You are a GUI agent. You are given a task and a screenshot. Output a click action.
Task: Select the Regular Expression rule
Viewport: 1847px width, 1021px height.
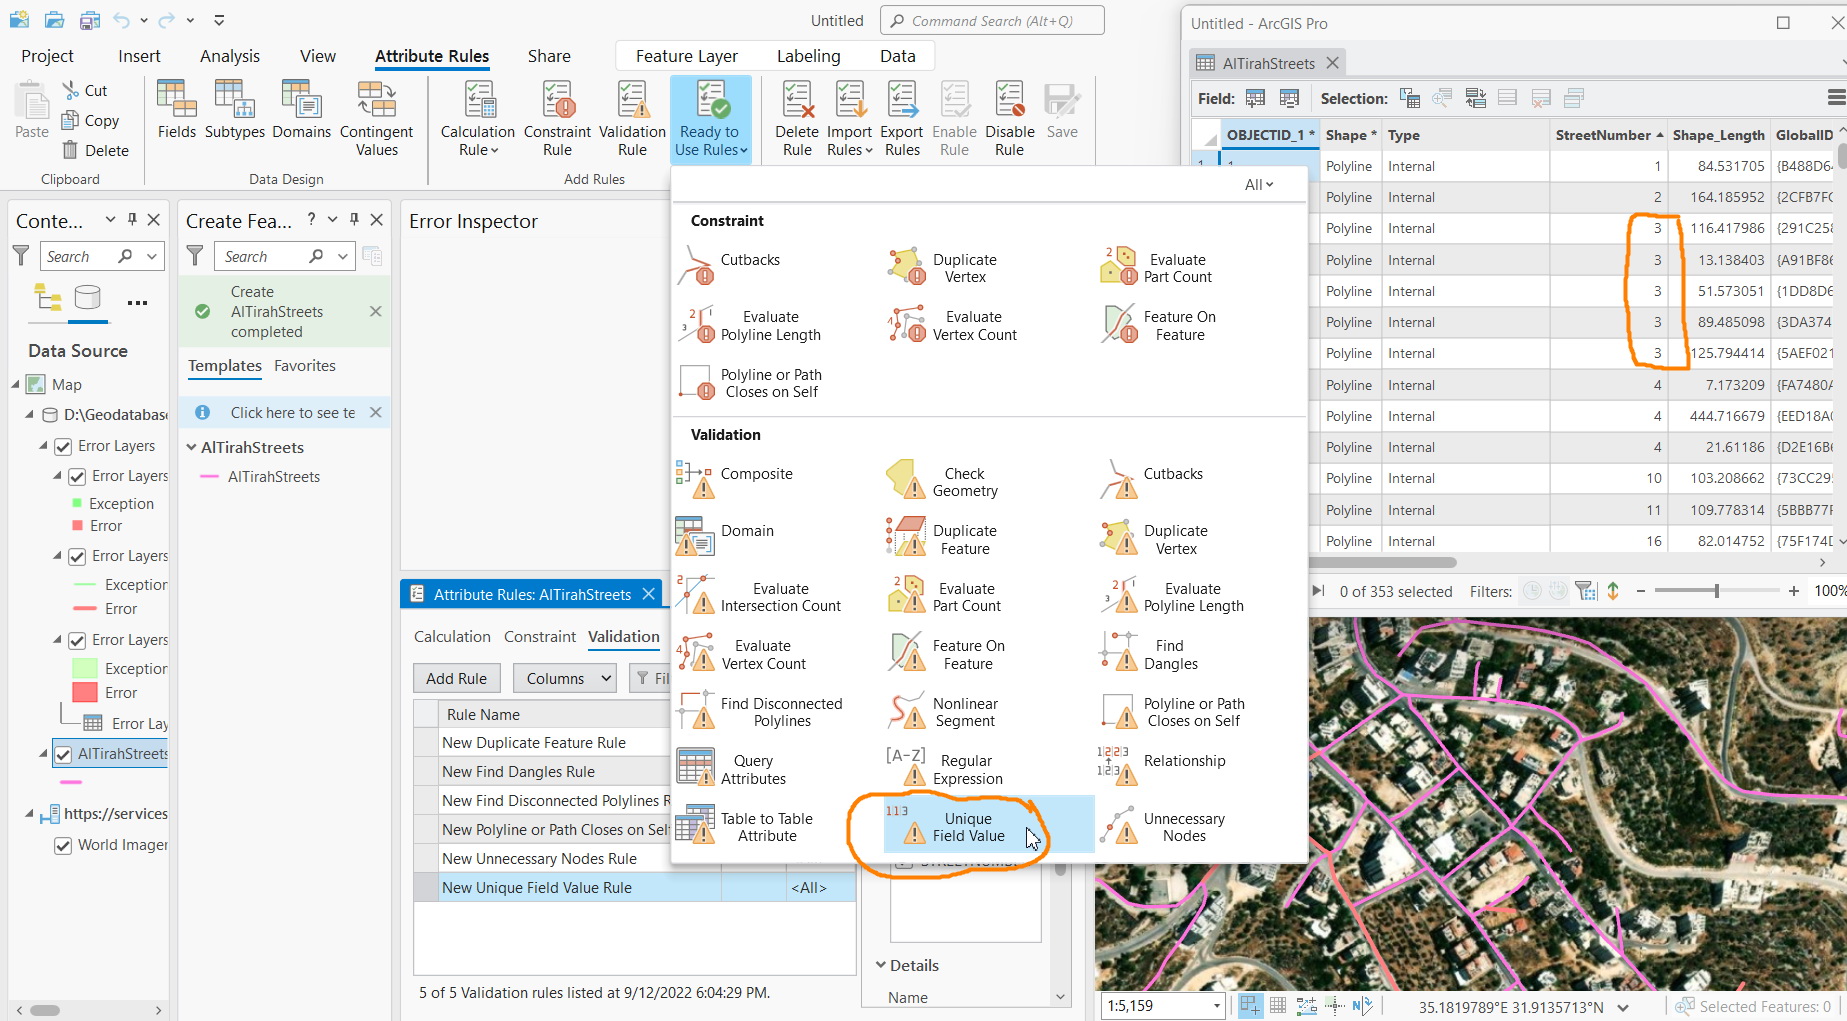[945, 769]
